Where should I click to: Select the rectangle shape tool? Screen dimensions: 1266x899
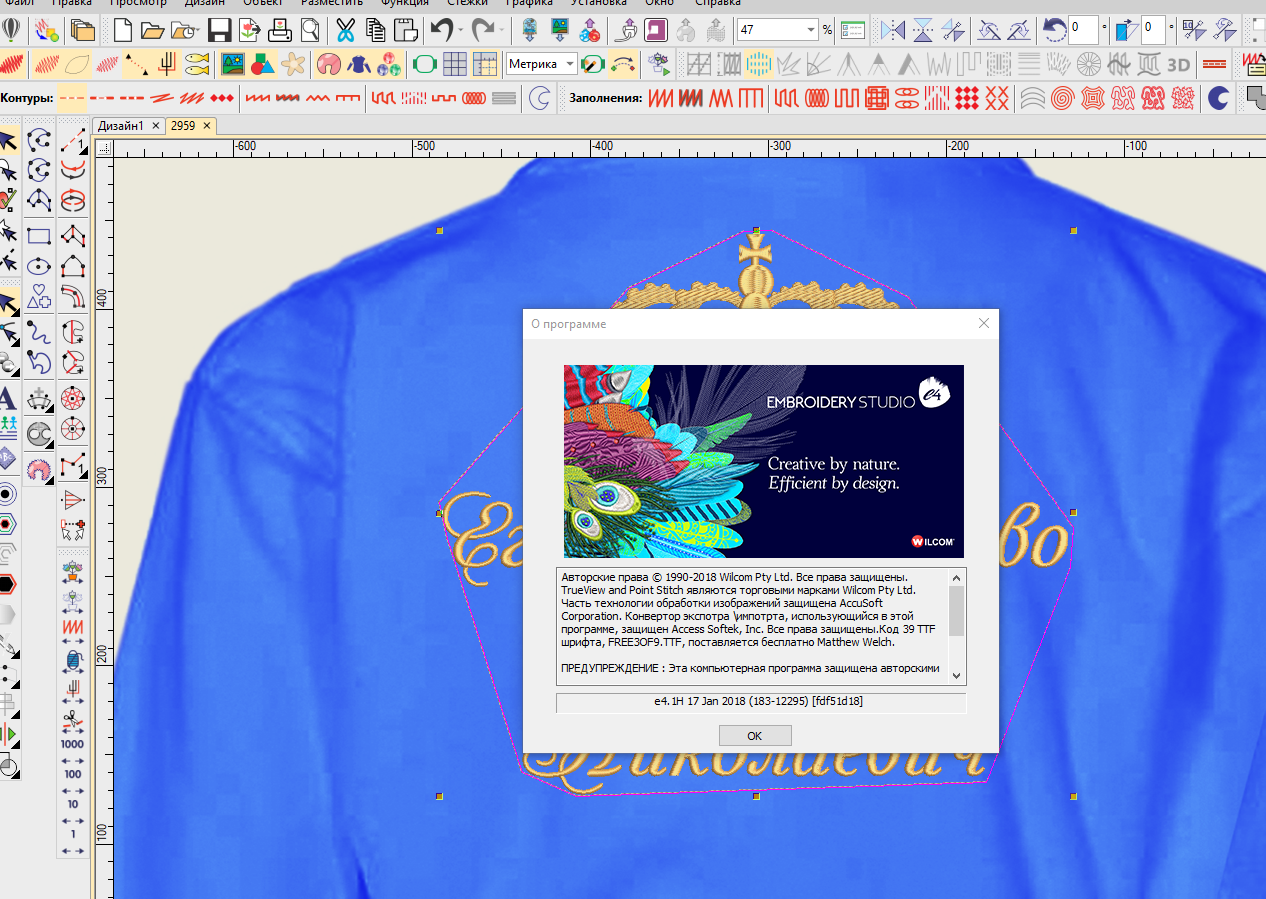coord(39,236)
